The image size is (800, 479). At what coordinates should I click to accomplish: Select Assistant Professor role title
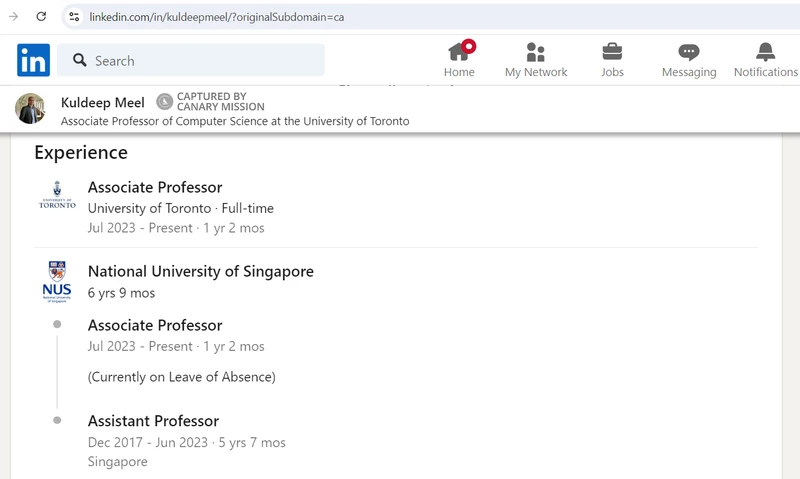tap(153, 421)
